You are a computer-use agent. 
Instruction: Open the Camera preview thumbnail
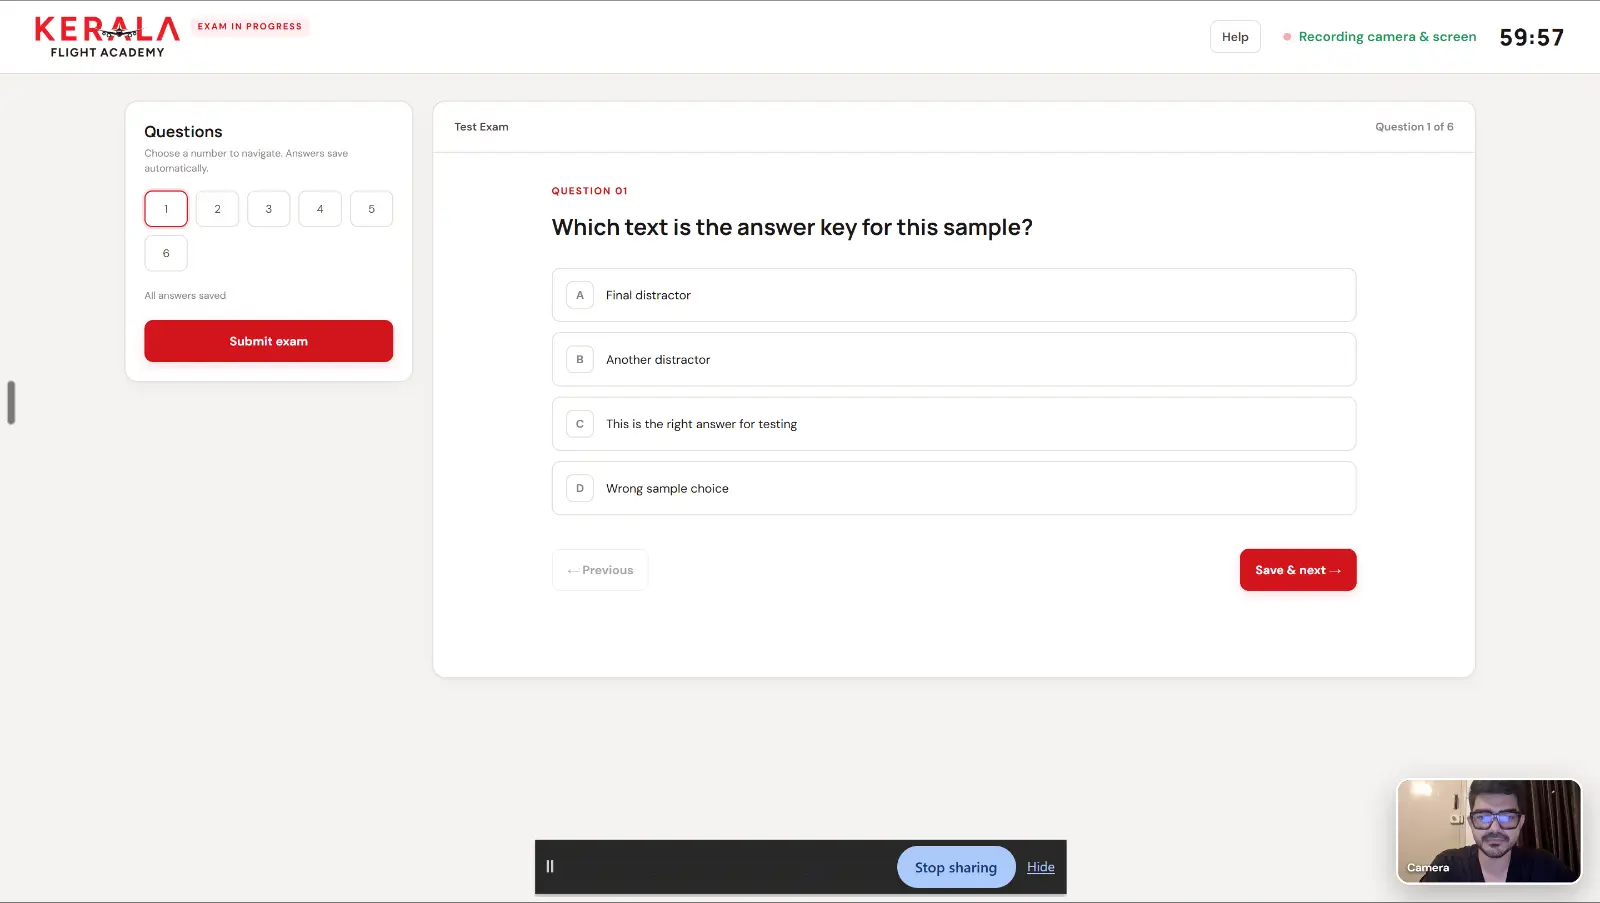tap(1489, 831)
